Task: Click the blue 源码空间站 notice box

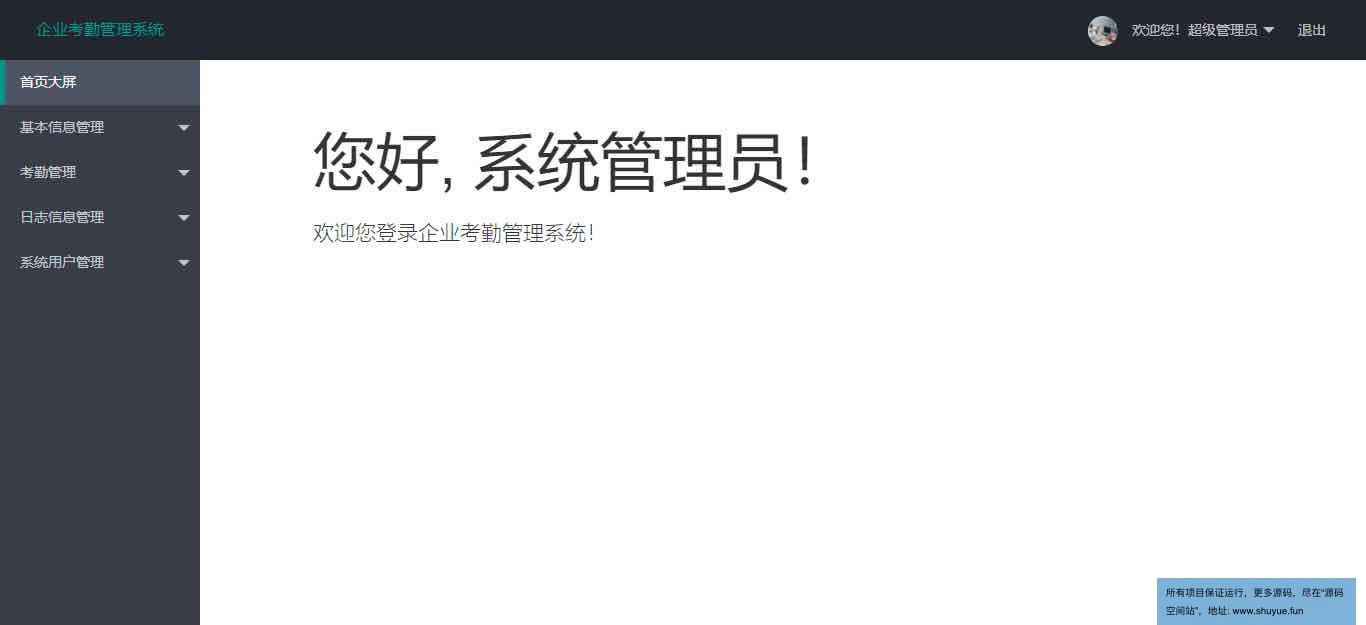Action: coord(1256,601)
